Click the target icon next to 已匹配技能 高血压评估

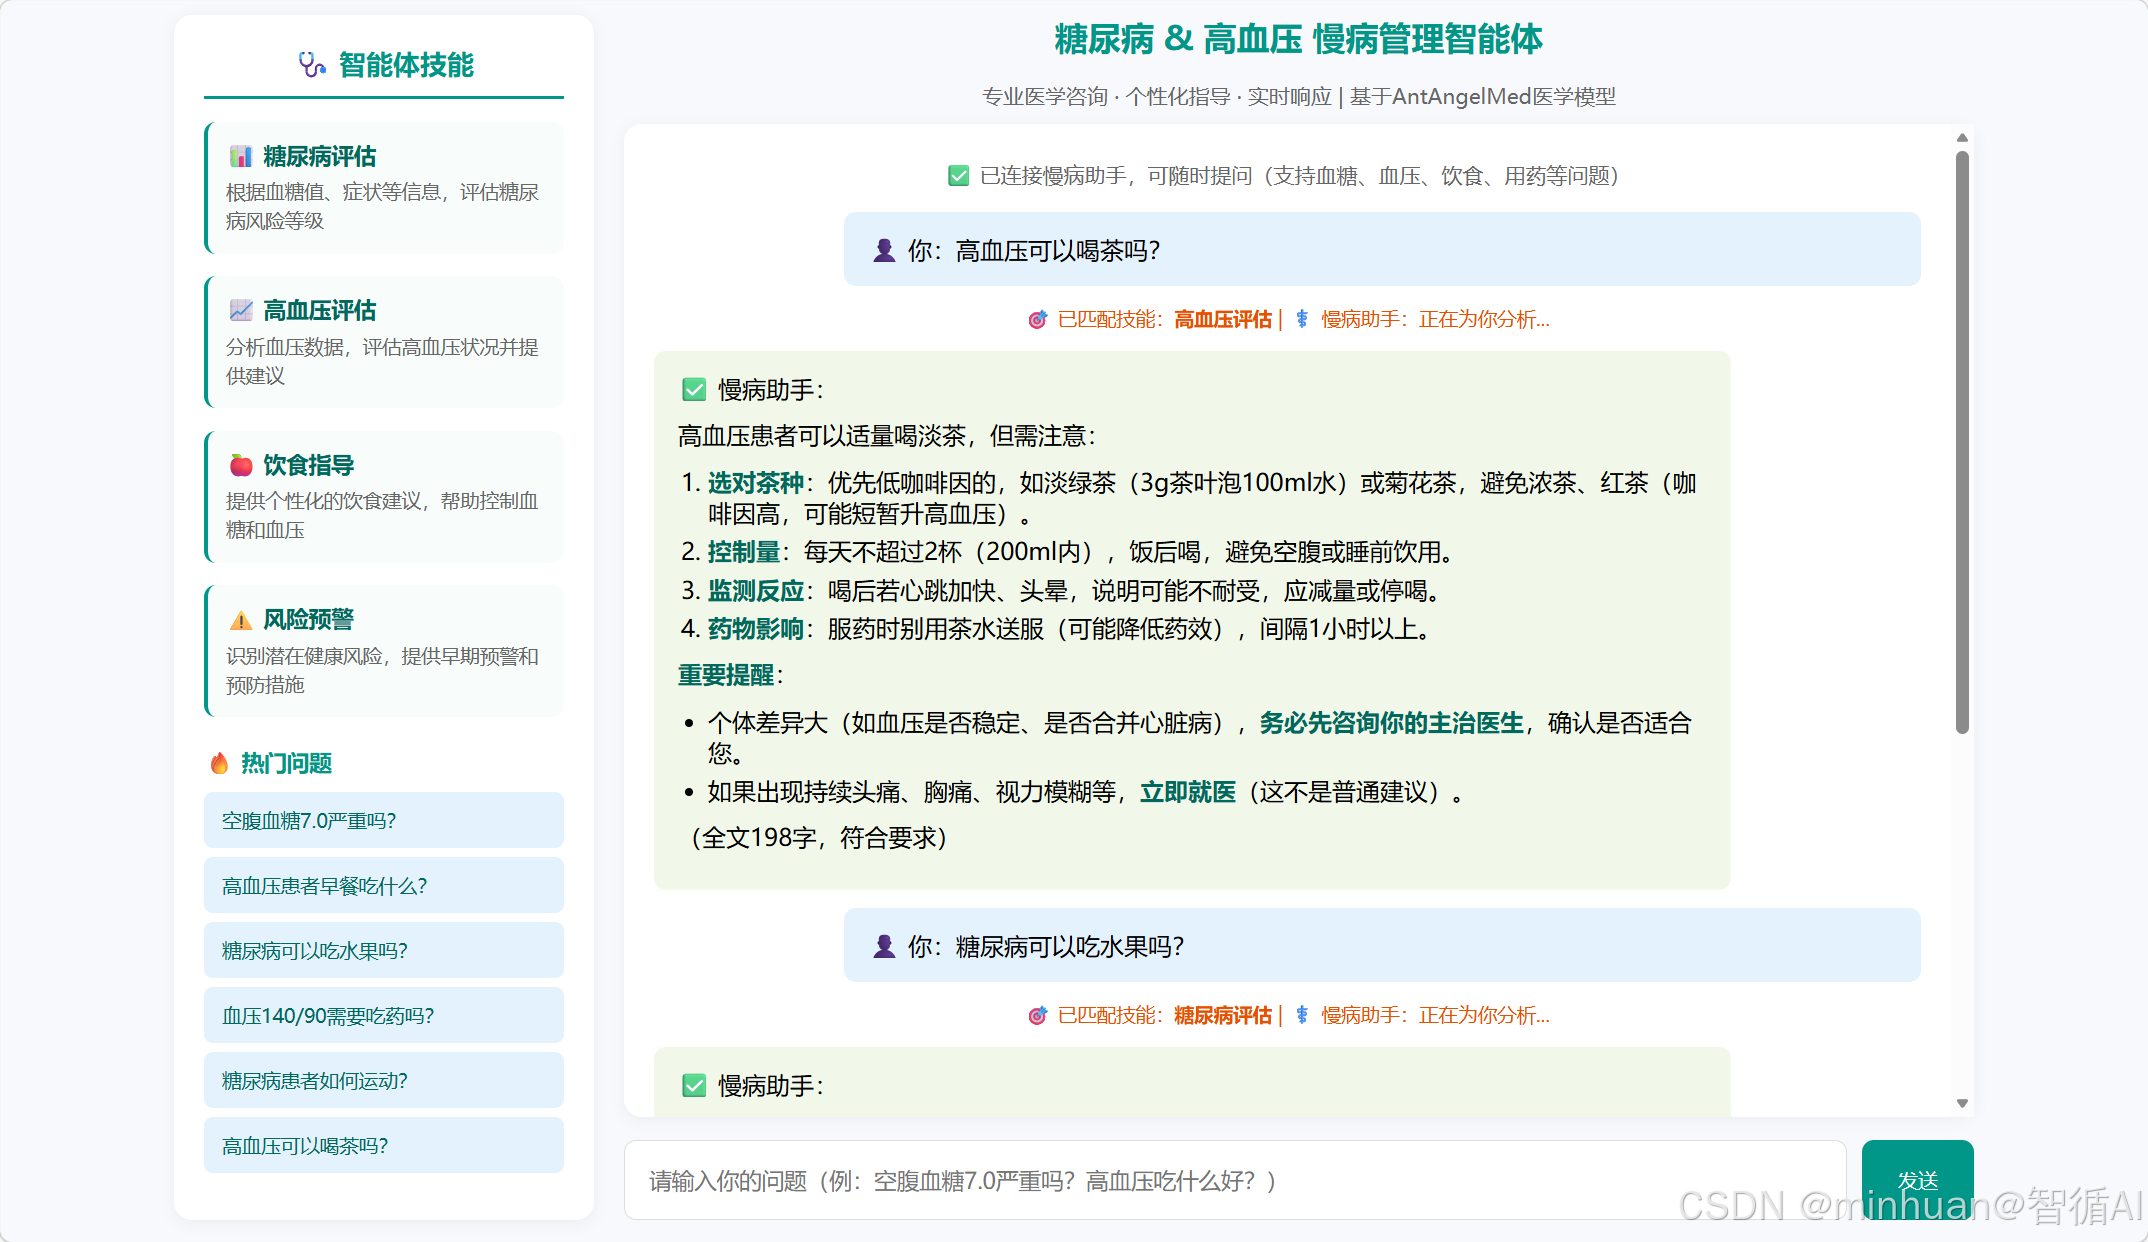(1038, 319)
